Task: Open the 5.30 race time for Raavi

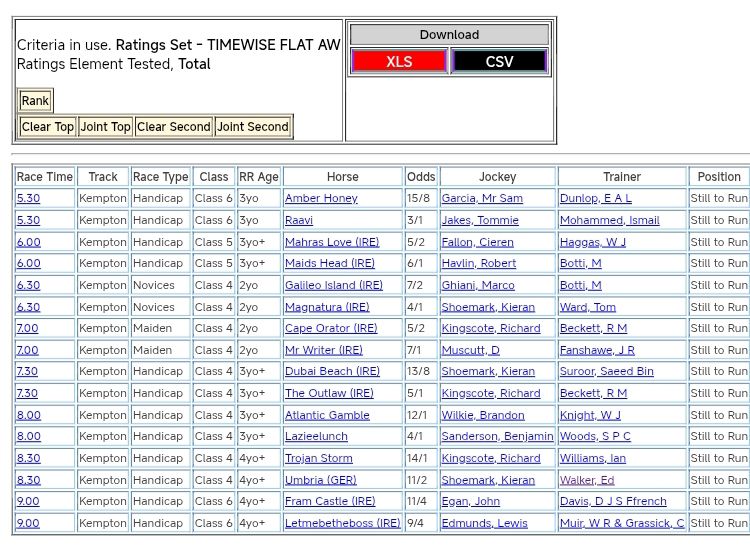Action: (x=28, y=220)
